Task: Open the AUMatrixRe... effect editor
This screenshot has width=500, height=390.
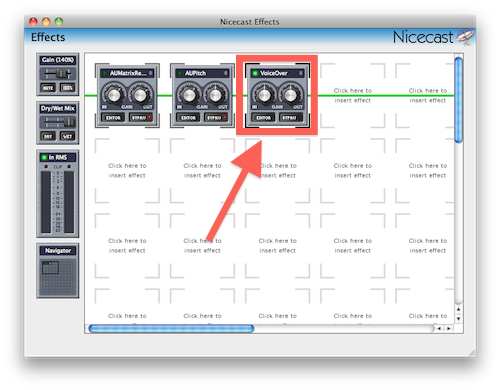Action: pyautogui.click(x=113, y=118)
